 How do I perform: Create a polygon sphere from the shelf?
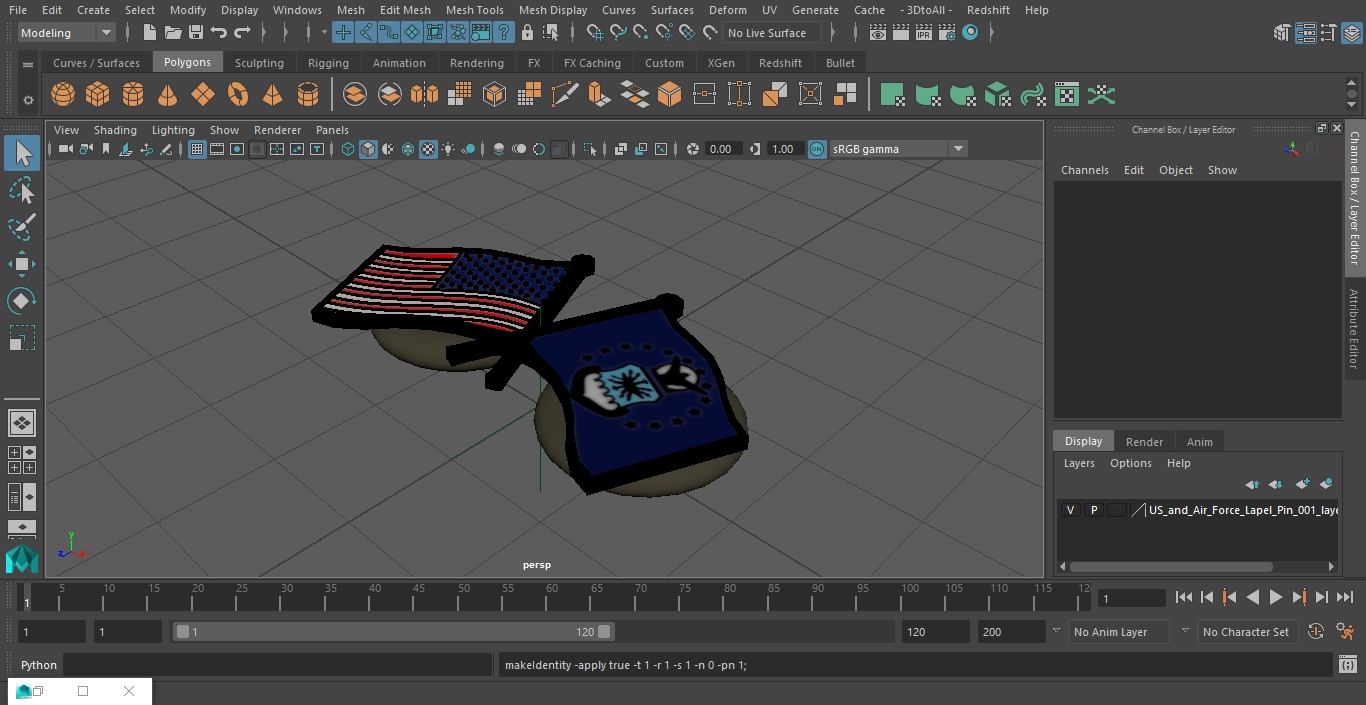tap(63, 95)
